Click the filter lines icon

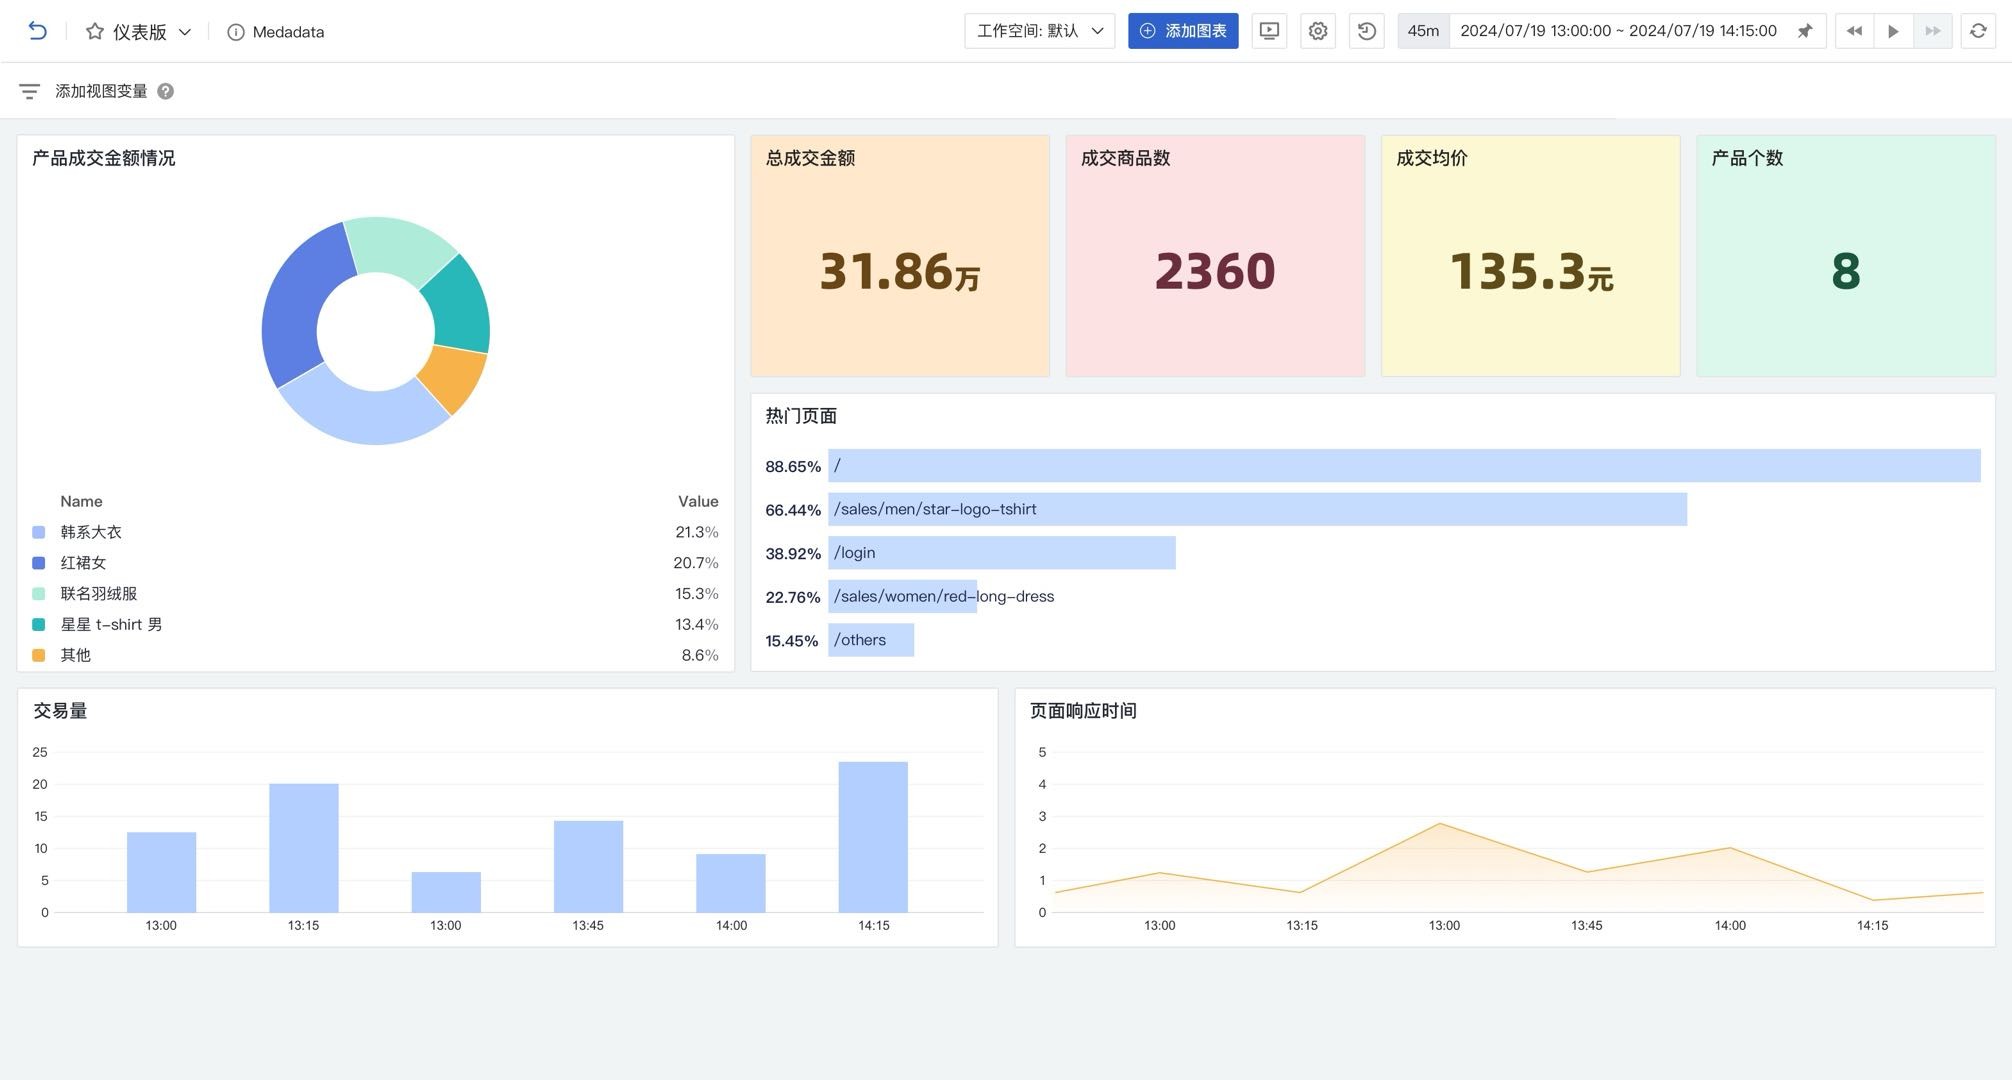pos(29,91)
